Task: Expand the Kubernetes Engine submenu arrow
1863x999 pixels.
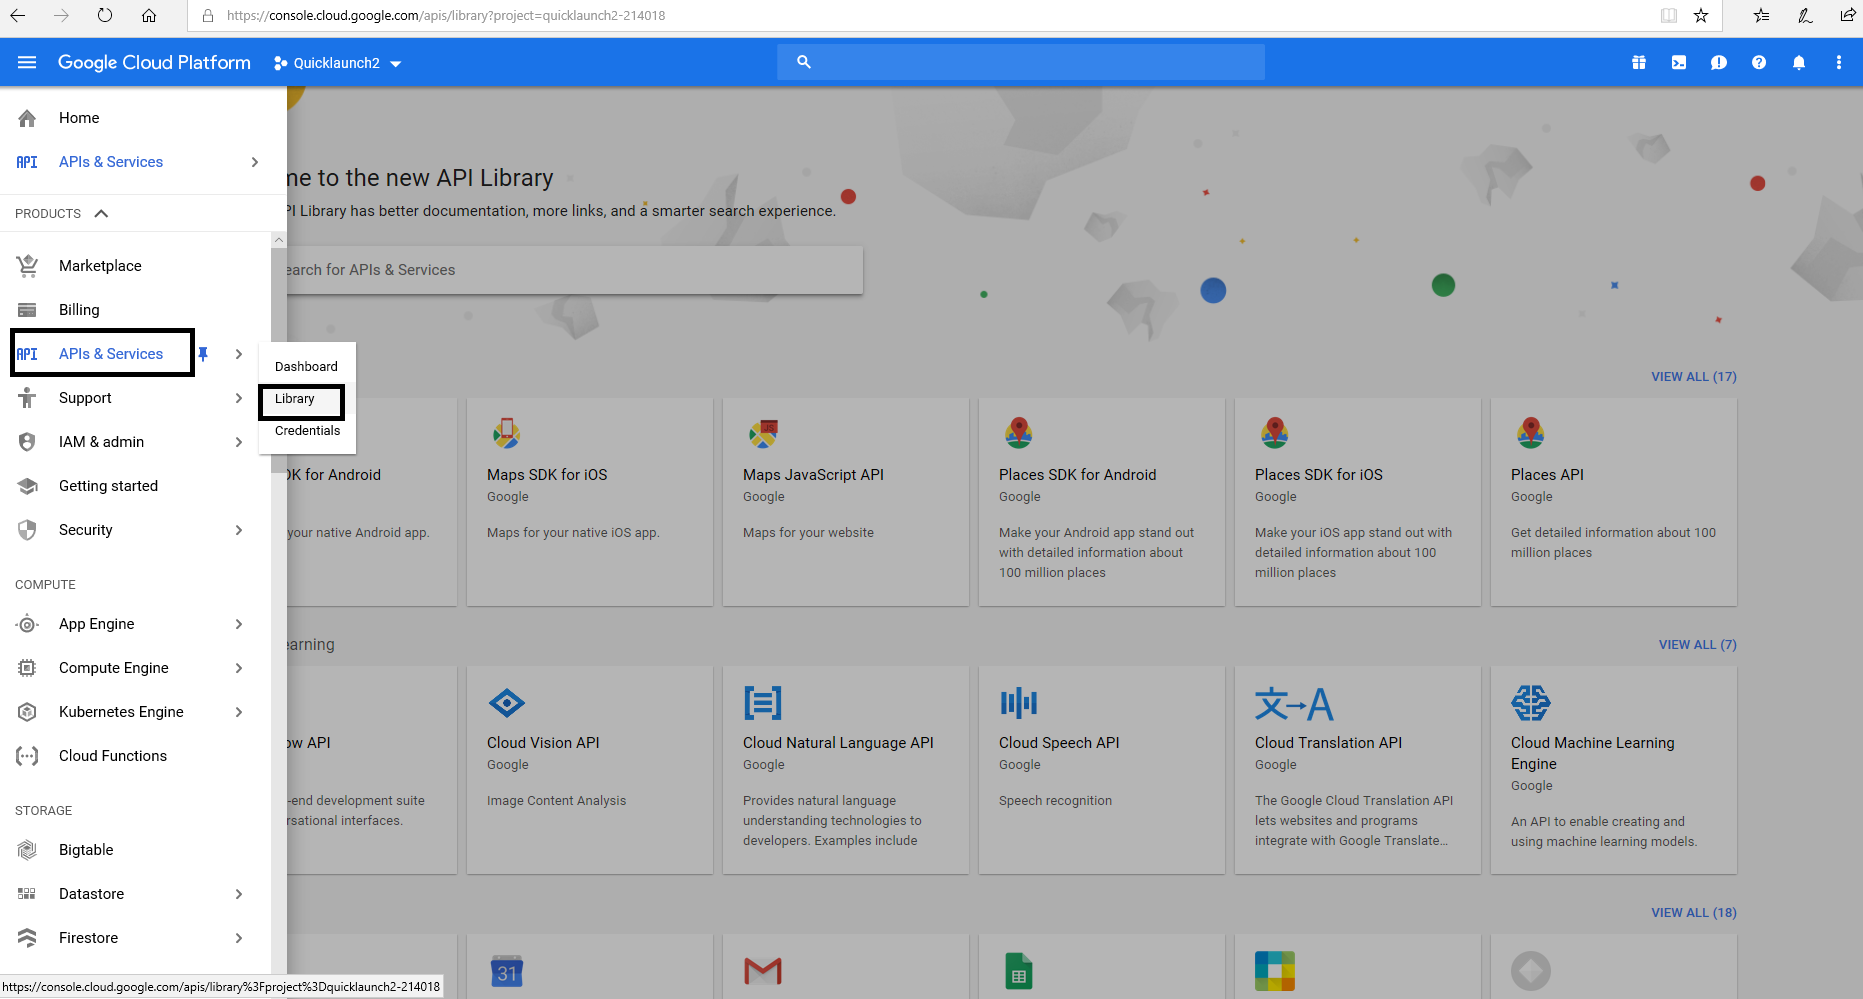Action: click(239, 712)
